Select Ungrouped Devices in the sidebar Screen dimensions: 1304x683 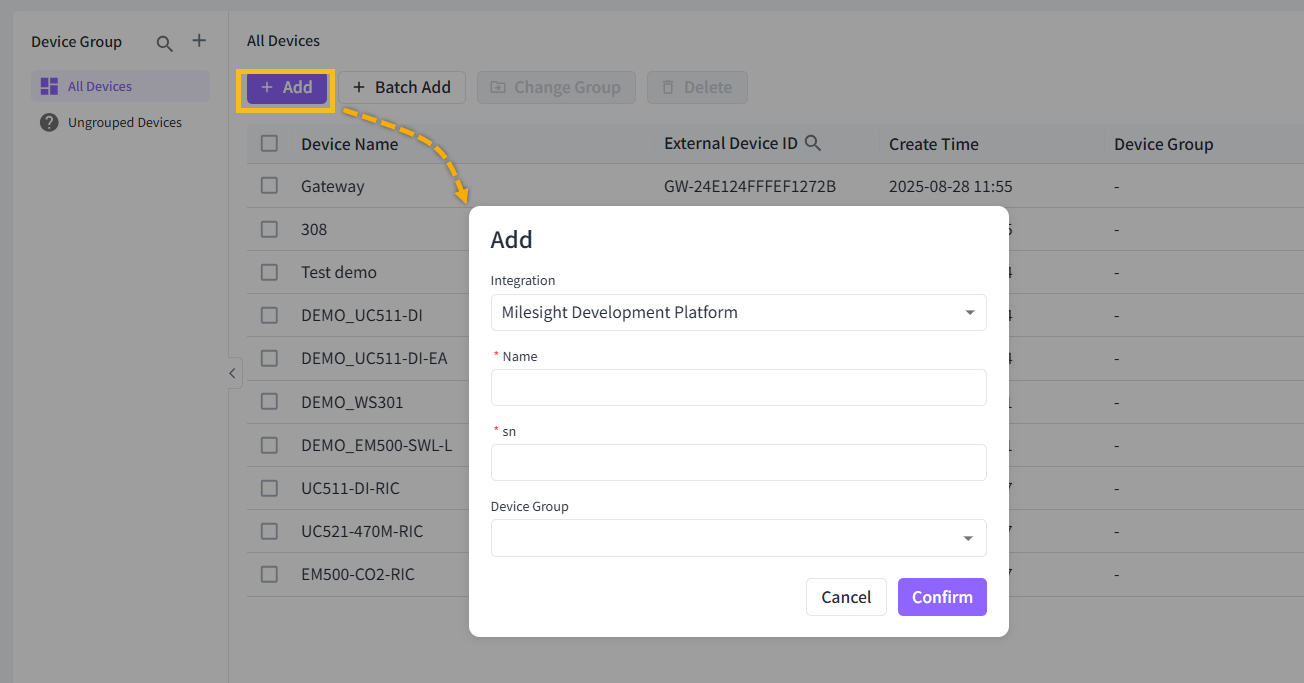point(124,123)
